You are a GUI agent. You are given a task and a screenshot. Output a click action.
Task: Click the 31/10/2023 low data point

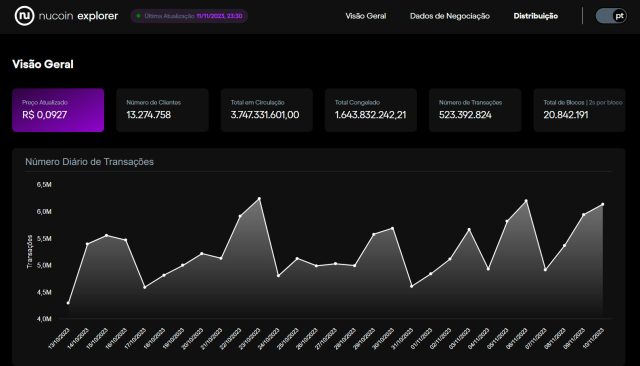tap(411, 286)
